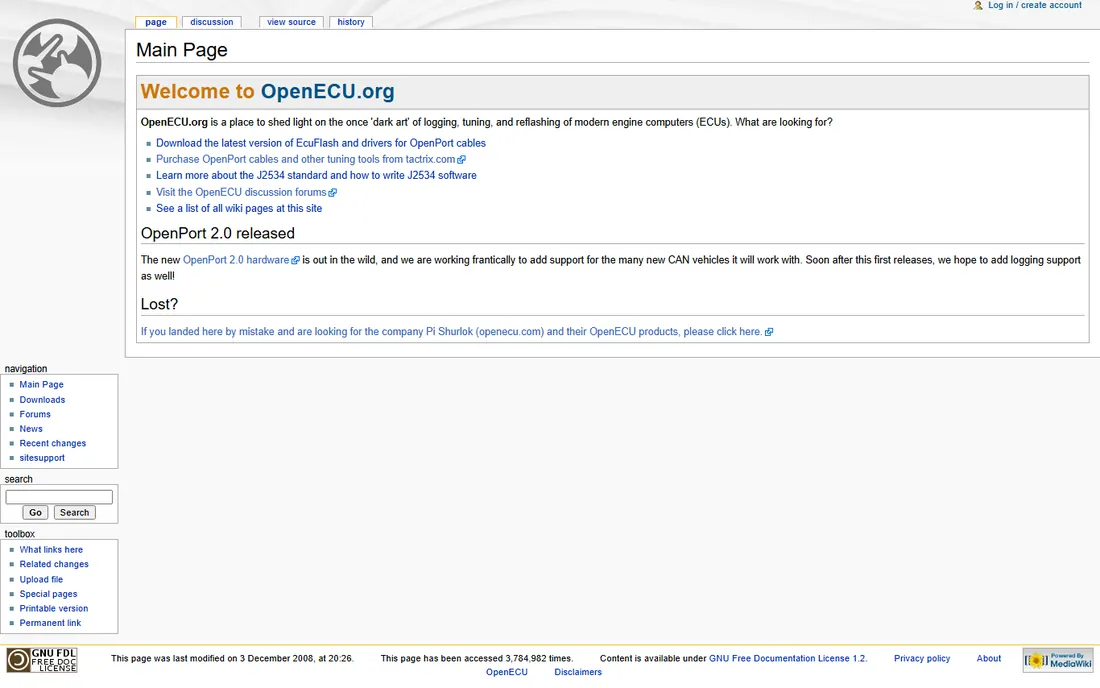This screenshot has width=1100, height=688.
Task: Open sitesupport in navigation sidebar
Action: tap(42, 458)
